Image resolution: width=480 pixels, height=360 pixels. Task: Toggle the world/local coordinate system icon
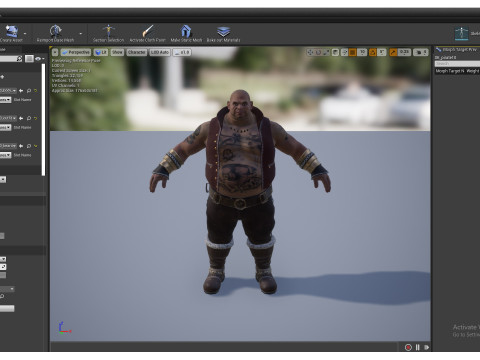click(x=335, y=52)
